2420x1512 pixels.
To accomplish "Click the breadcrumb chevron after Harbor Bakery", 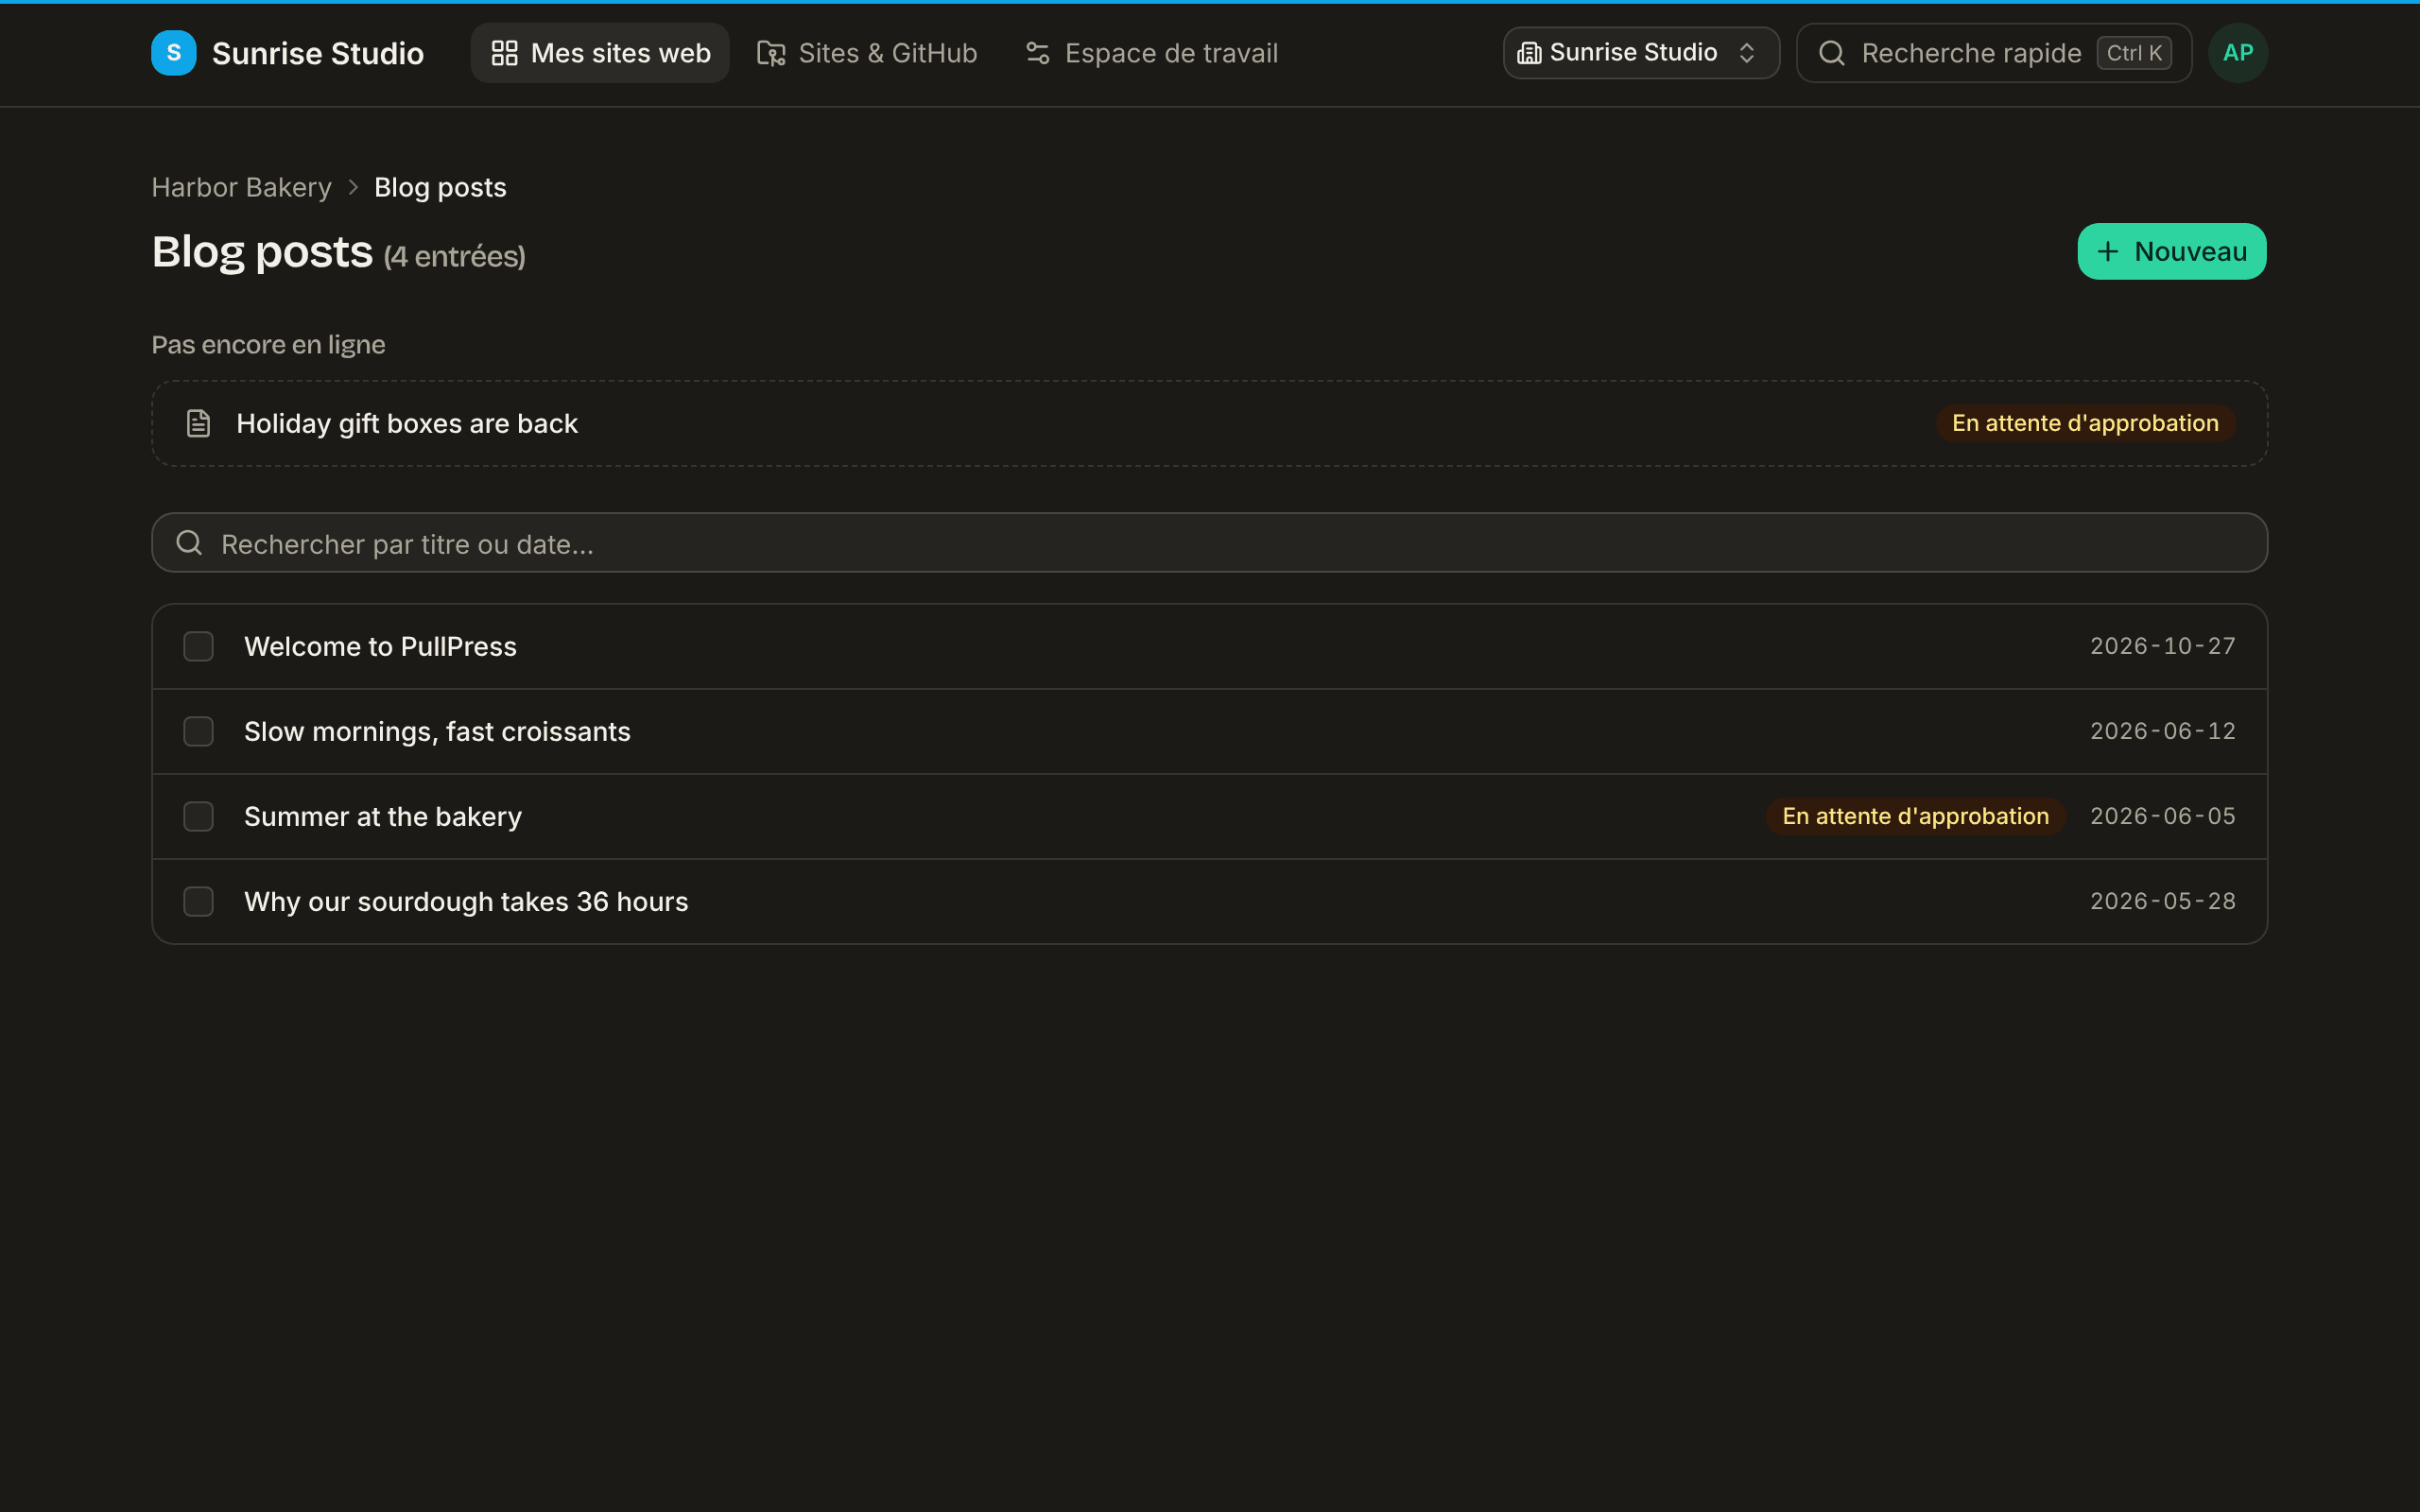I will coord(353,187).
